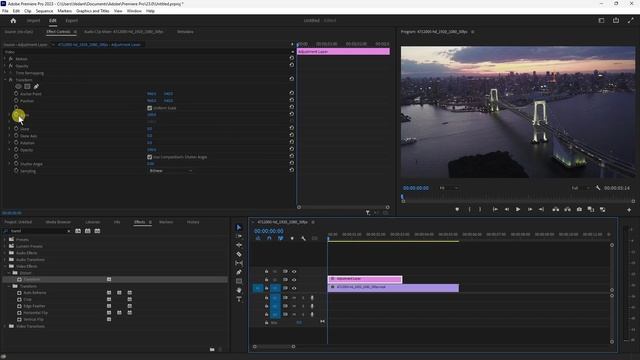Toggle Rotation stopwatch animation
Viewport: 640px width, 360px height.
pyautogui.click(x=16, y=143)
